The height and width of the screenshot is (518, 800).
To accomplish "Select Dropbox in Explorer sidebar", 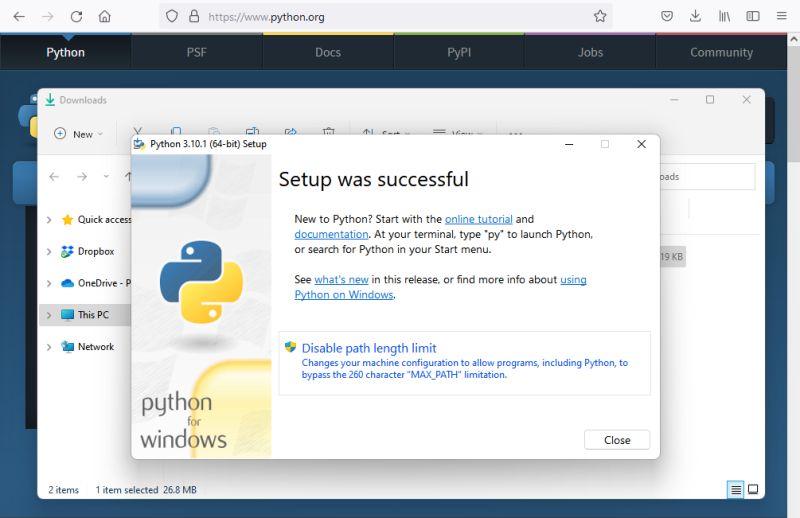I will pyautogui.click(x=87, y=251).
